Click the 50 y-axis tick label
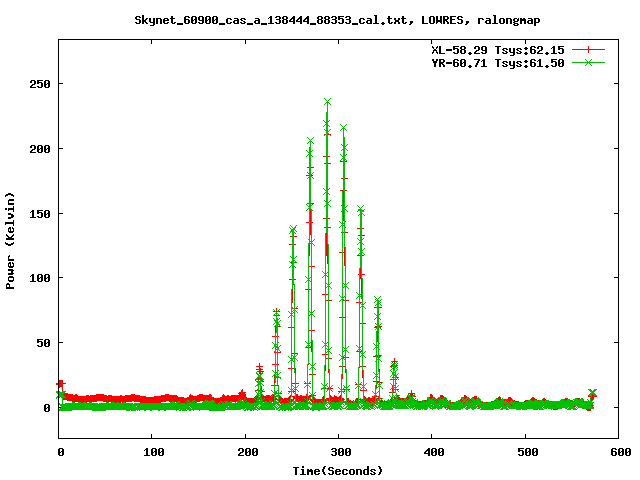 coord(43,343)
